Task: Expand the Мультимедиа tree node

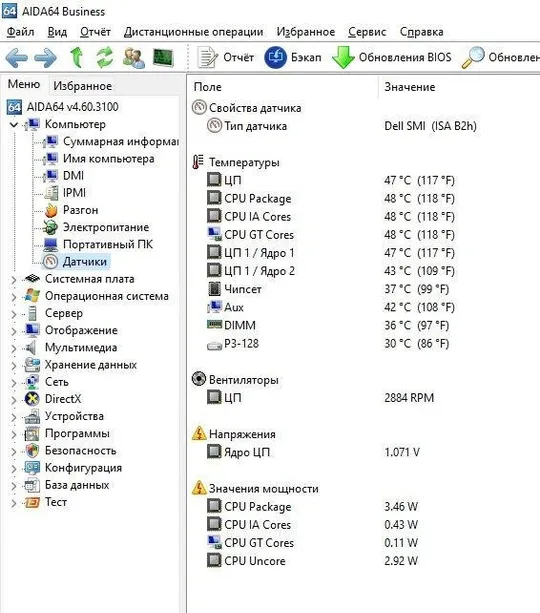Action: pyautogui.click(x=14, y=348)
